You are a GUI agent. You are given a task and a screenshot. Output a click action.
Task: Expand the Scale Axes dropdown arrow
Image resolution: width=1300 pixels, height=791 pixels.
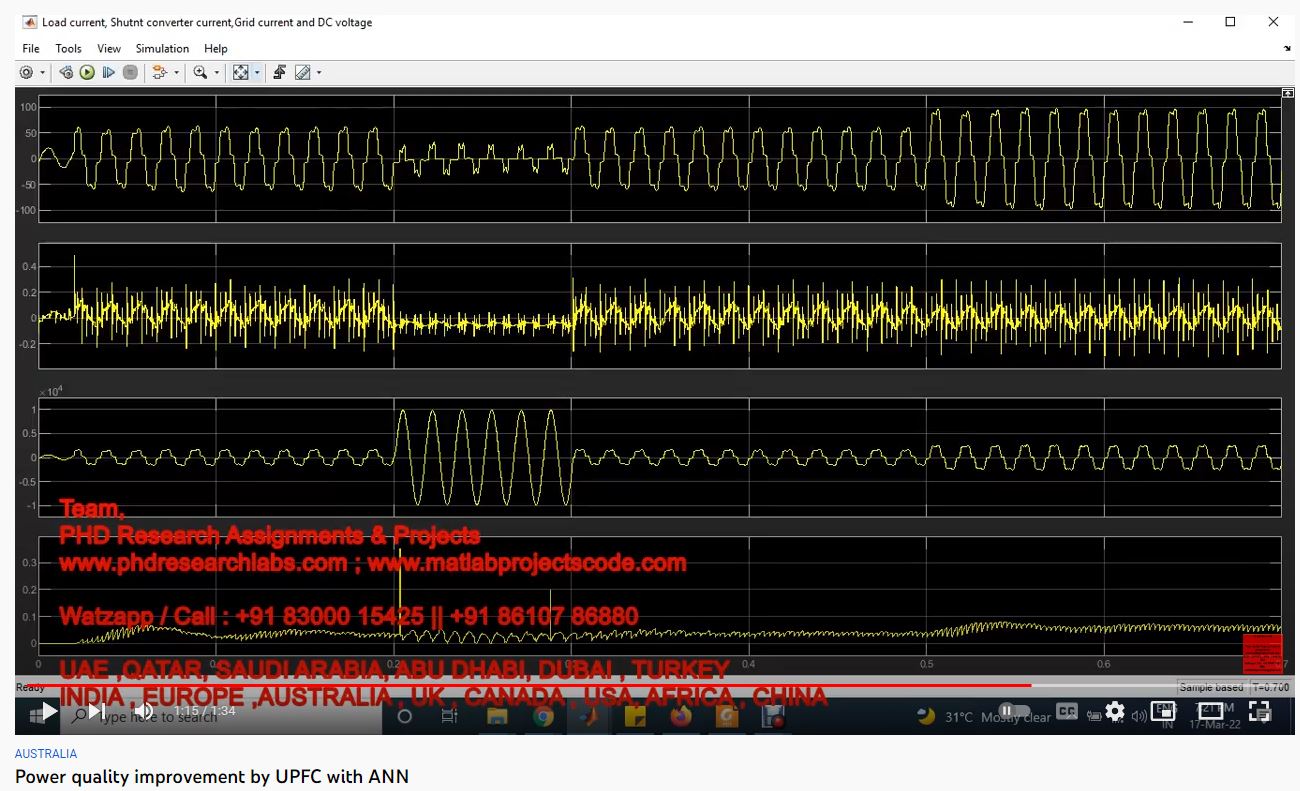[x=257, y=73]
